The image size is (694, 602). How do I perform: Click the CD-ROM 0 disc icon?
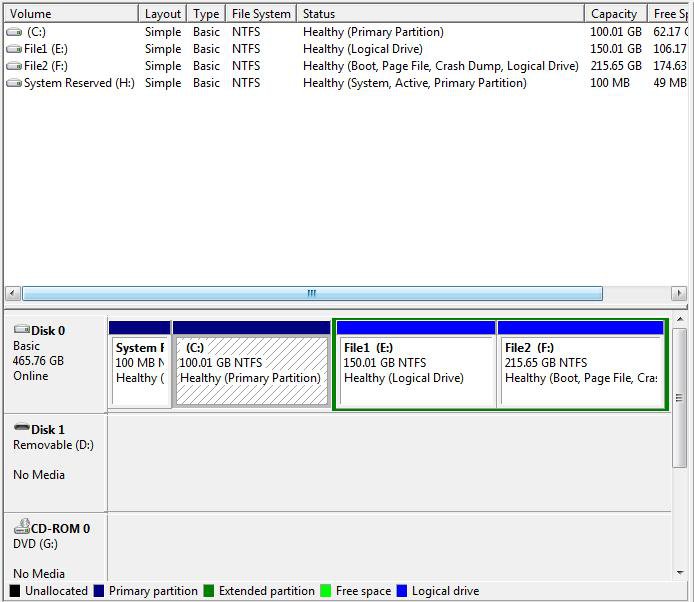click(x=21, y=528)
